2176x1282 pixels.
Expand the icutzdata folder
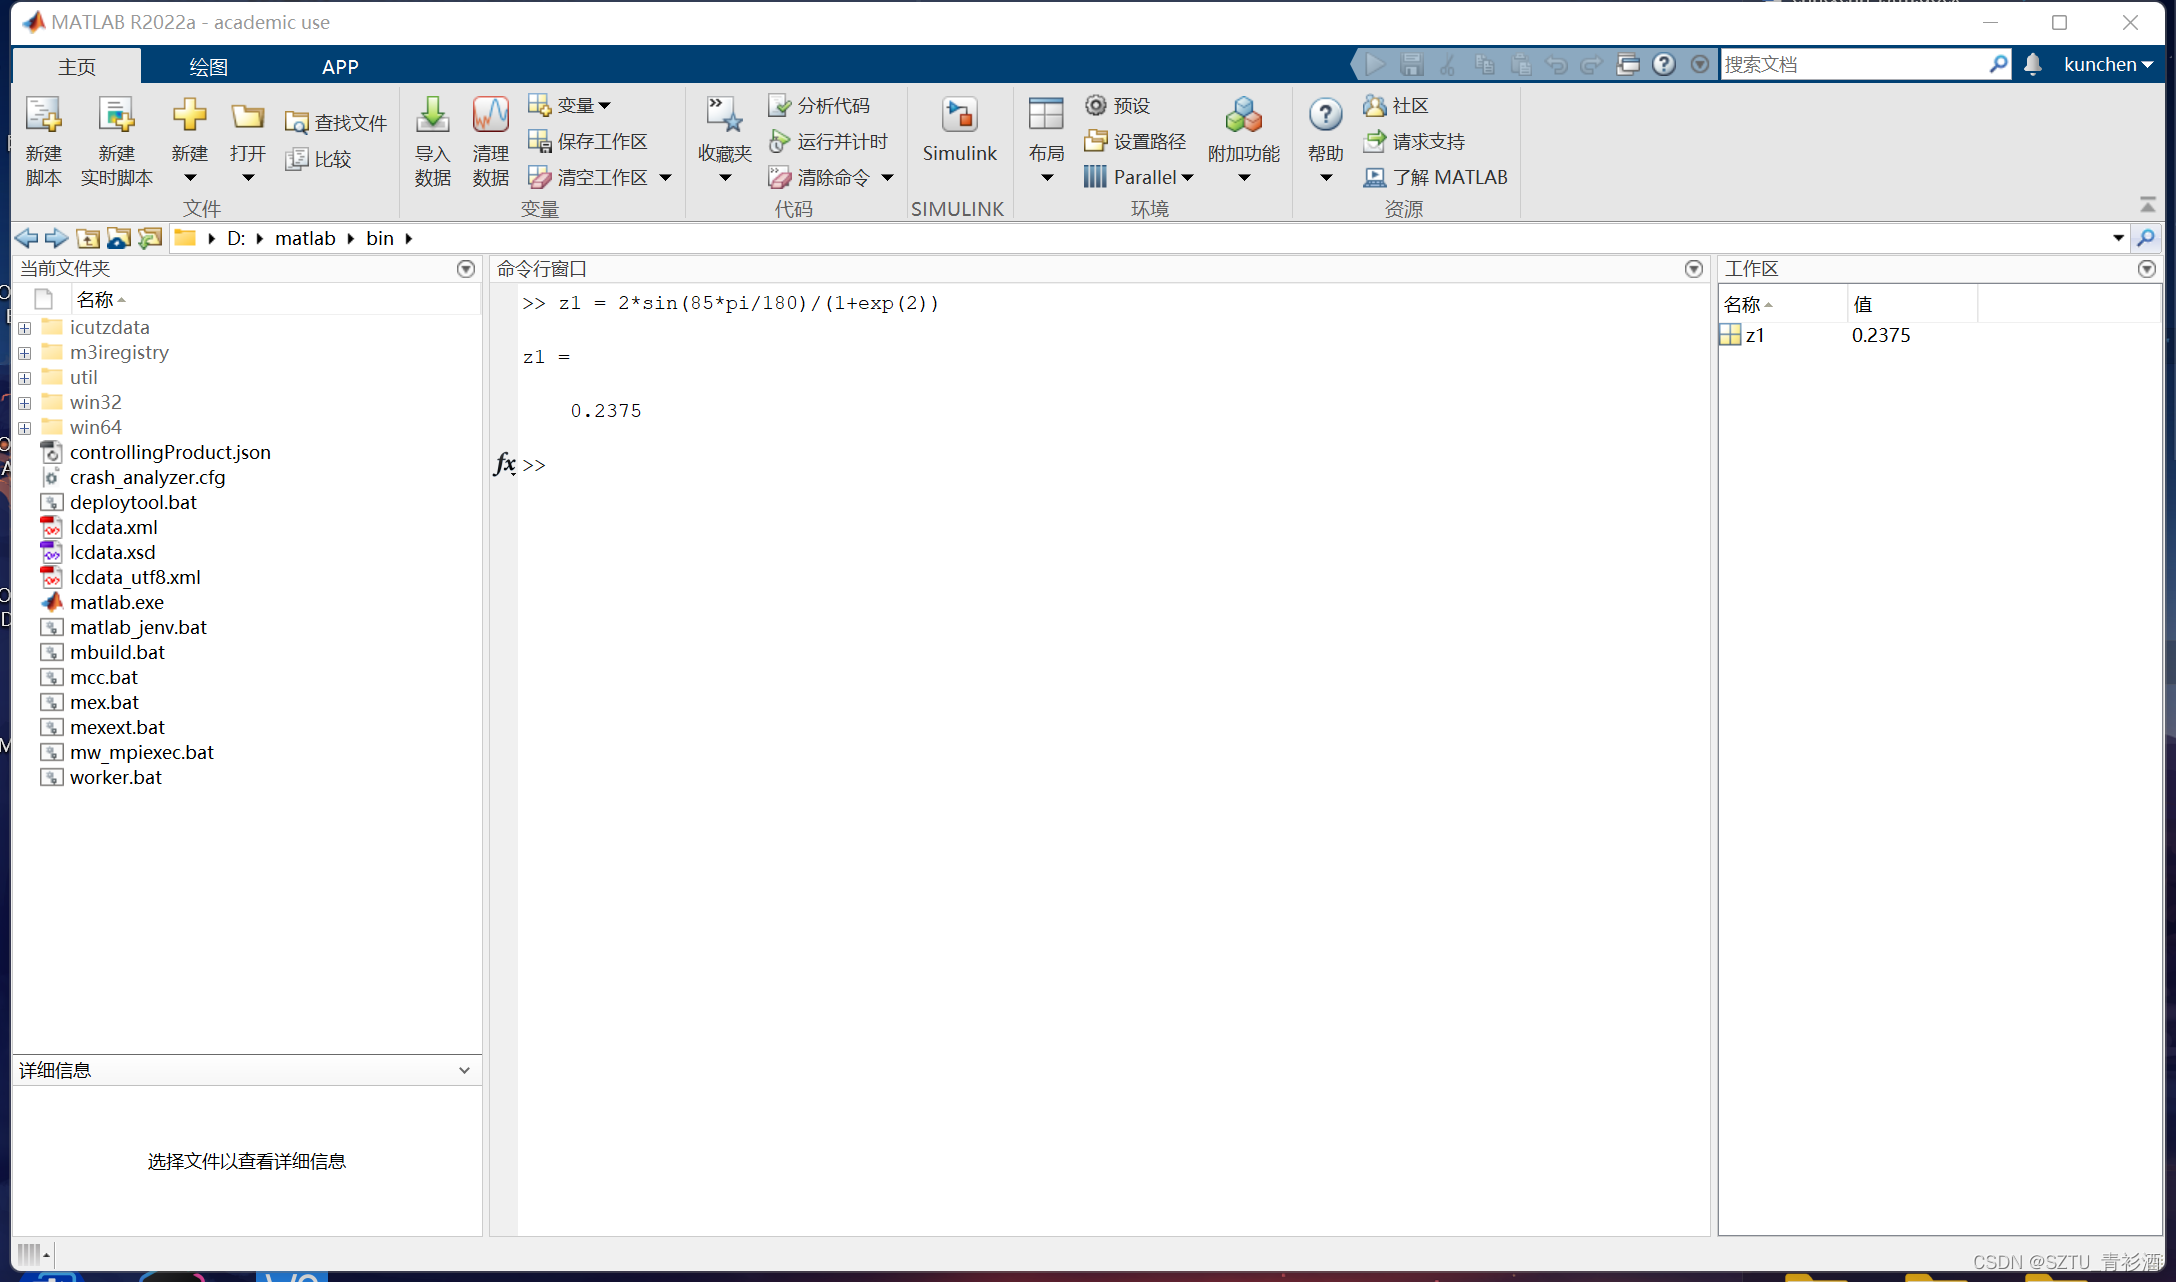25,328
